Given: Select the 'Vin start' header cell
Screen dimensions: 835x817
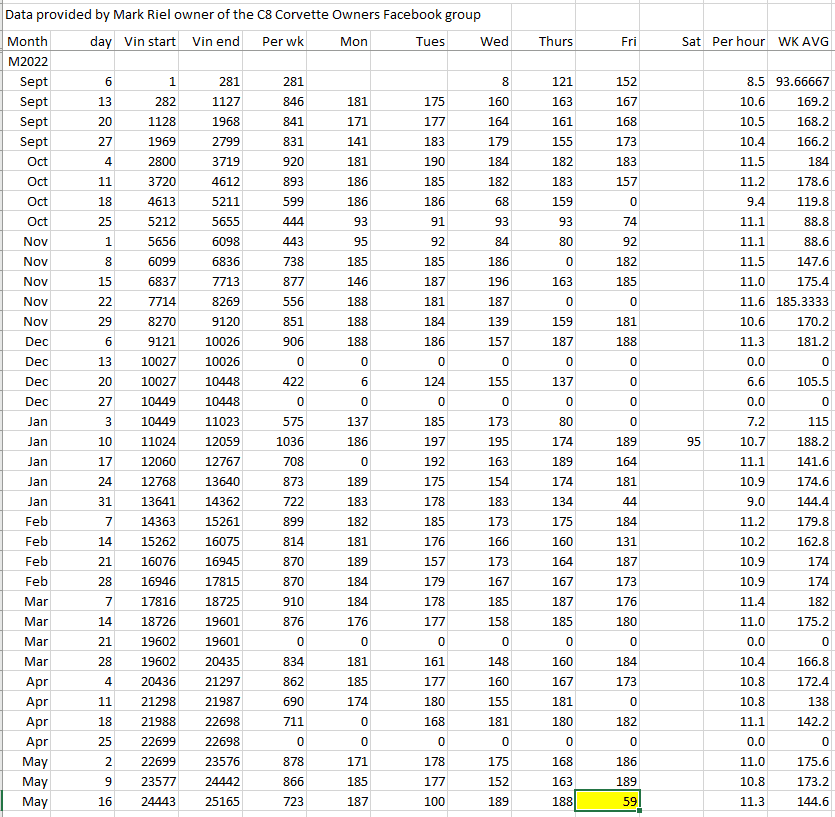Looking at the screenshot, I should tap(149, 41).
